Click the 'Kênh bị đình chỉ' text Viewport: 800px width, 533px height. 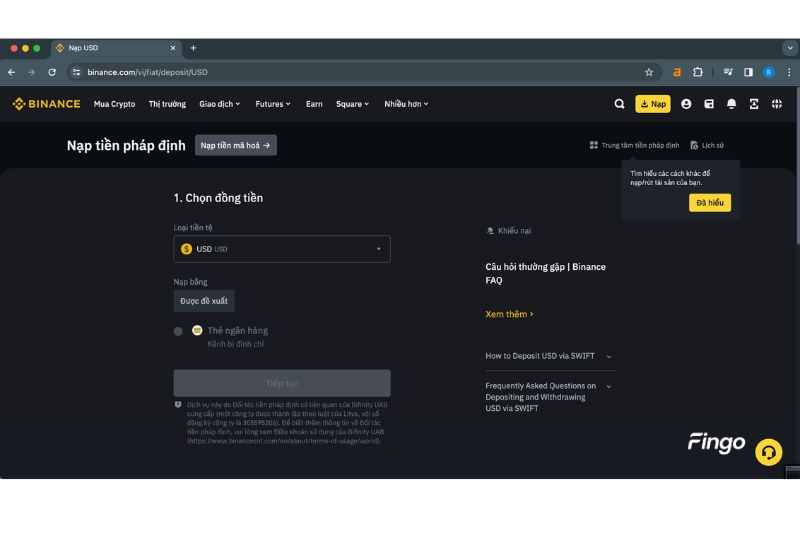point(236,344)
